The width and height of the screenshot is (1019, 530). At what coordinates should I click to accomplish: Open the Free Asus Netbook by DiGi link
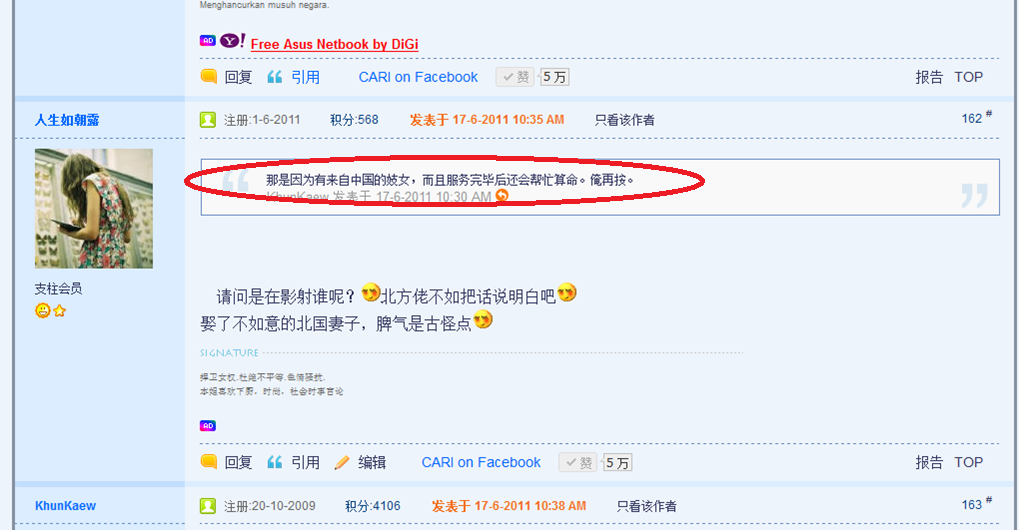click(x=334, y=44)
